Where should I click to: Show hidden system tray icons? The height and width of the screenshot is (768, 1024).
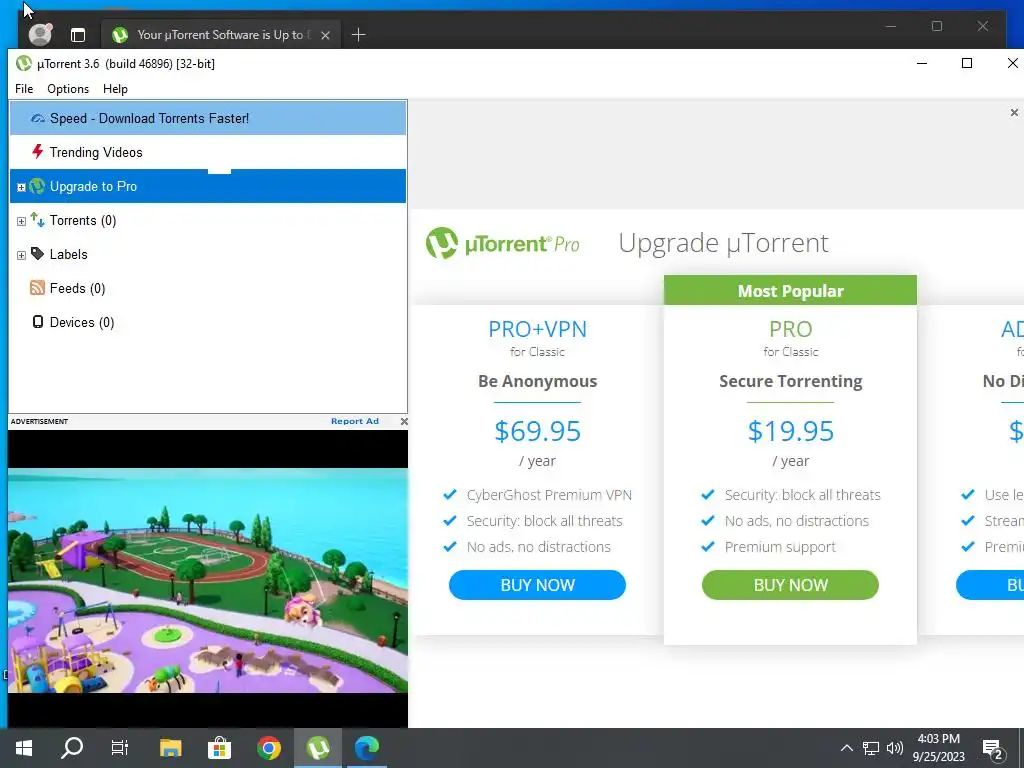pyautogui.click(x=846, y=748)
